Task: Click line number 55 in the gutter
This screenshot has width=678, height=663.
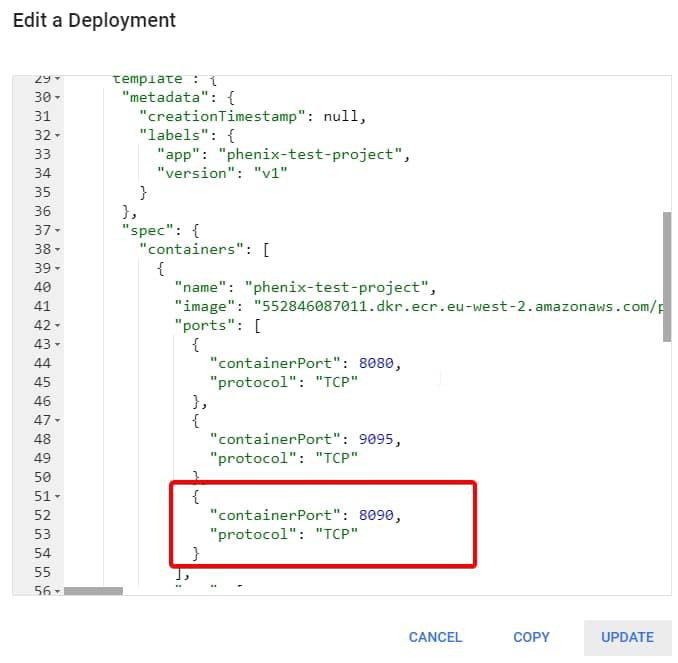Action: click(42, 573)
